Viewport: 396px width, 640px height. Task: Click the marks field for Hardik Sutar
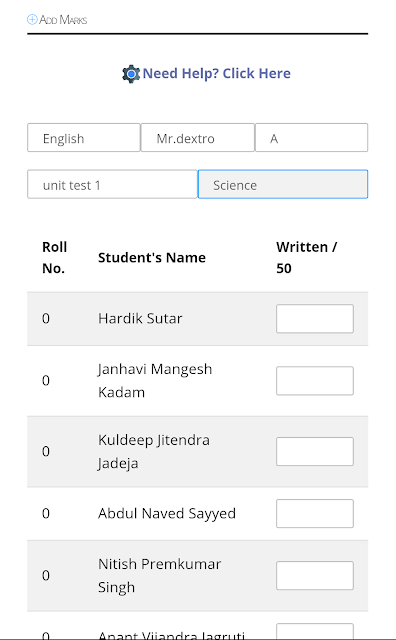coord(315,318)
